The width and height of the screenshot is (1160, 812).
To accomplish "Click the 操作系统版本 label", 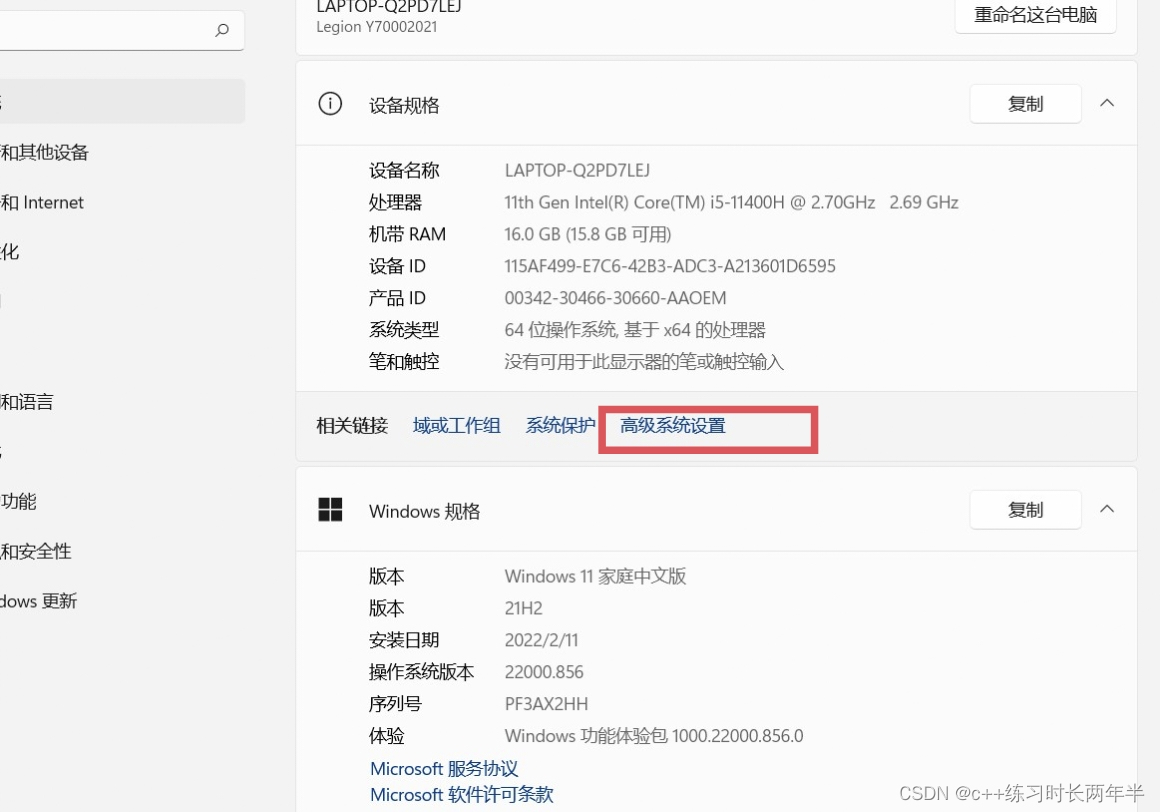I will tap(422, 671).
